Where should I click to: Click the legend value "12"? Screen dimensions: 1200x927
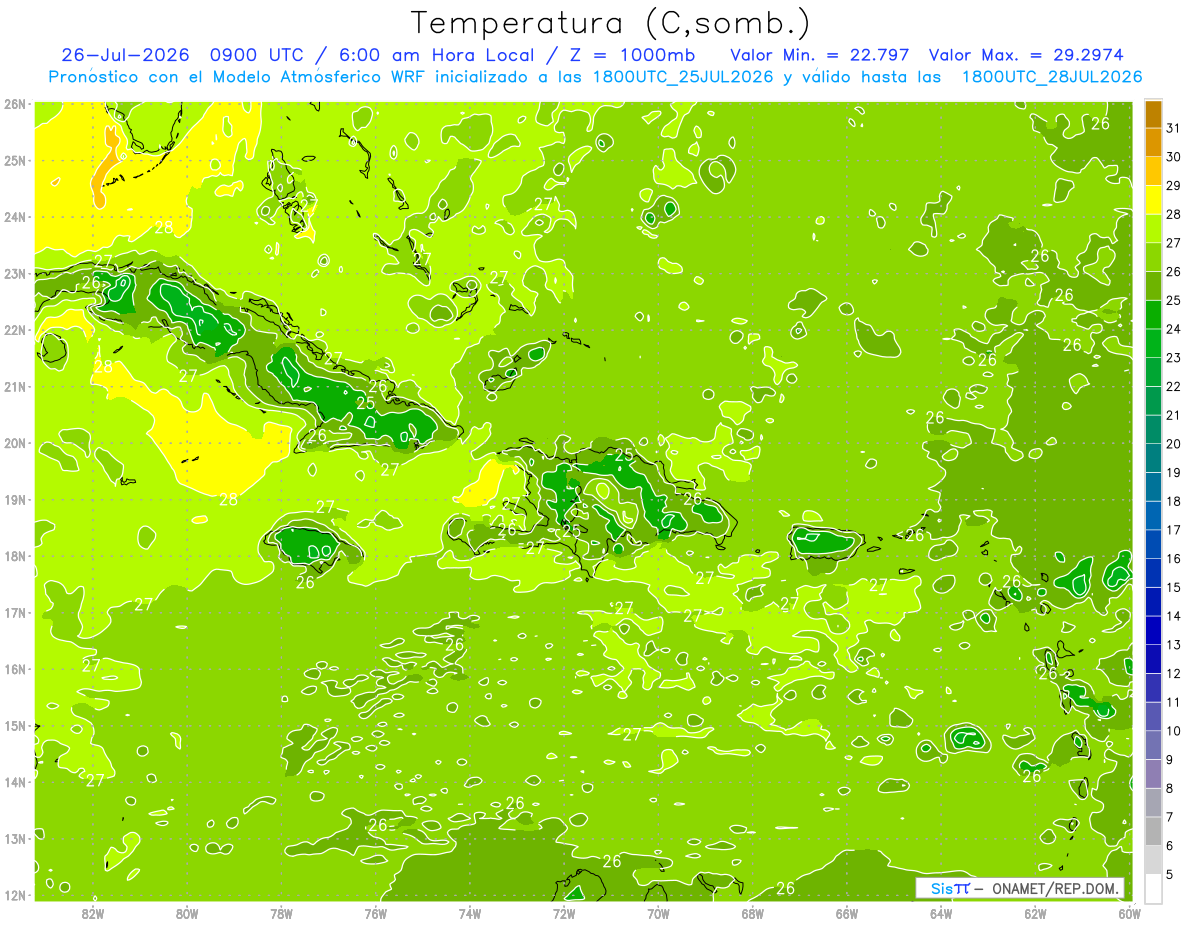1174,673
